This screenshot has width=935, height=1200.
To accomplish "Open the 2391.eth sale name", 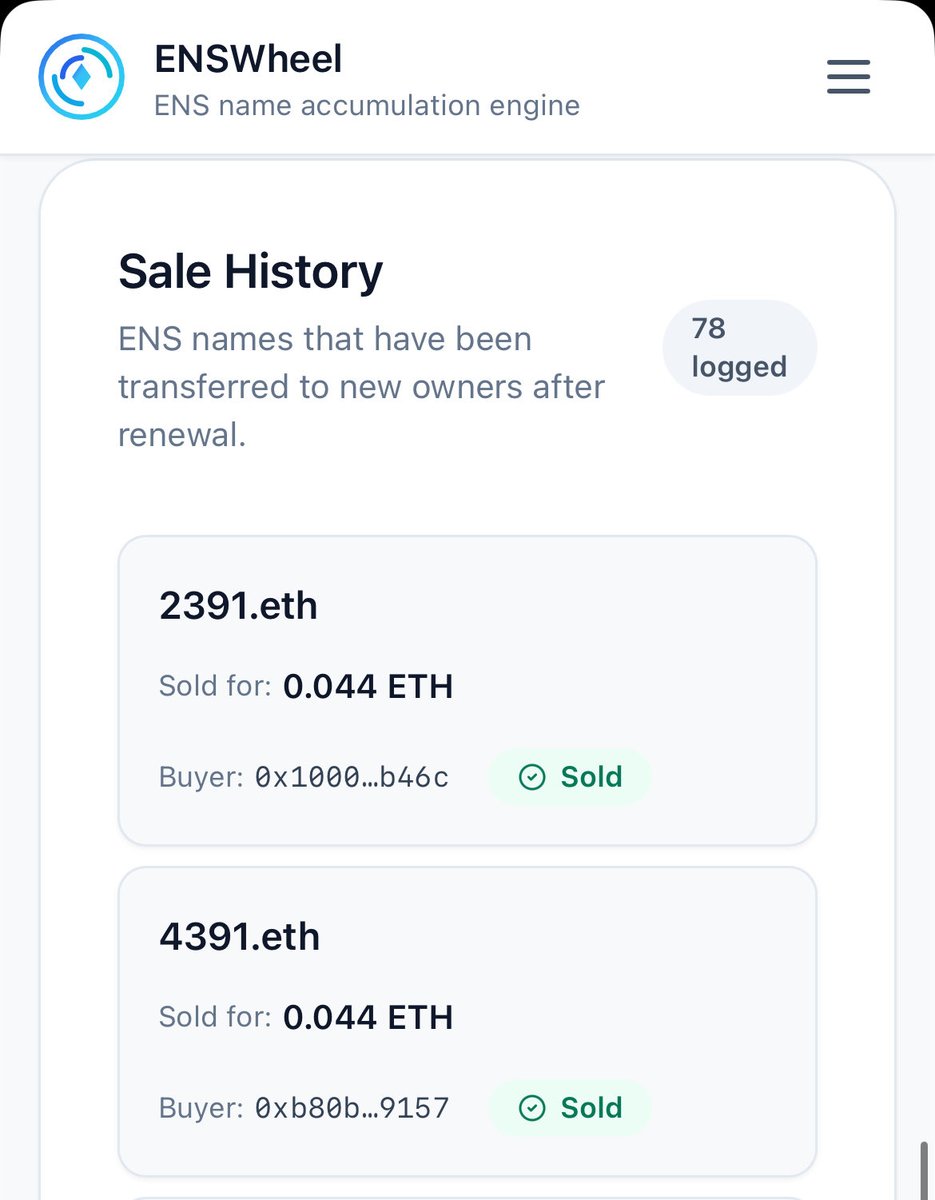I will click(238, 606).
